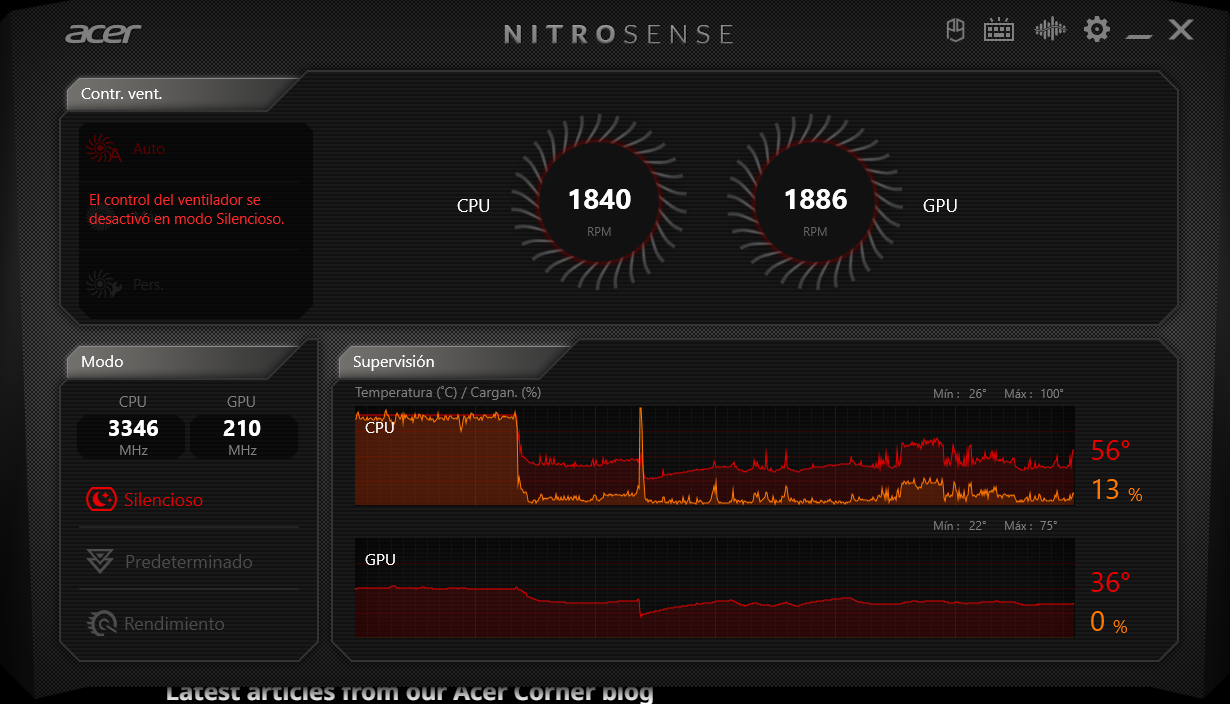The image size is (1230, 704).
Task: Click the CPU label beside left fan
Action: (473, 206)
